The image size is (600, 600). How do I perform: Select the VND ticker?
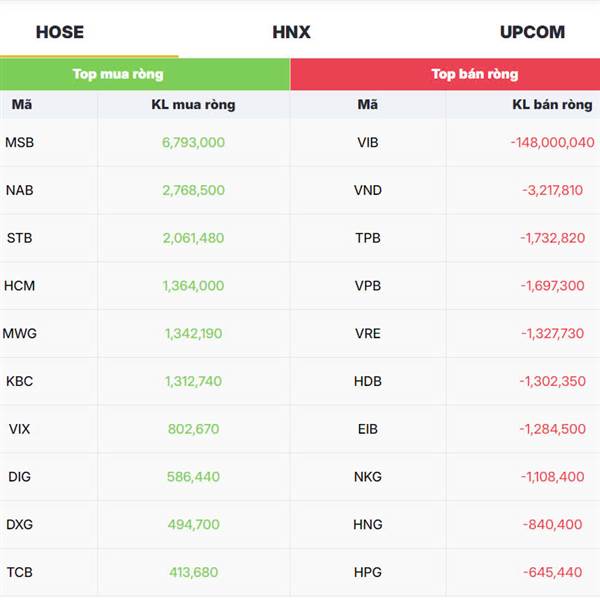pyautogui.click(x=368, y=190)
